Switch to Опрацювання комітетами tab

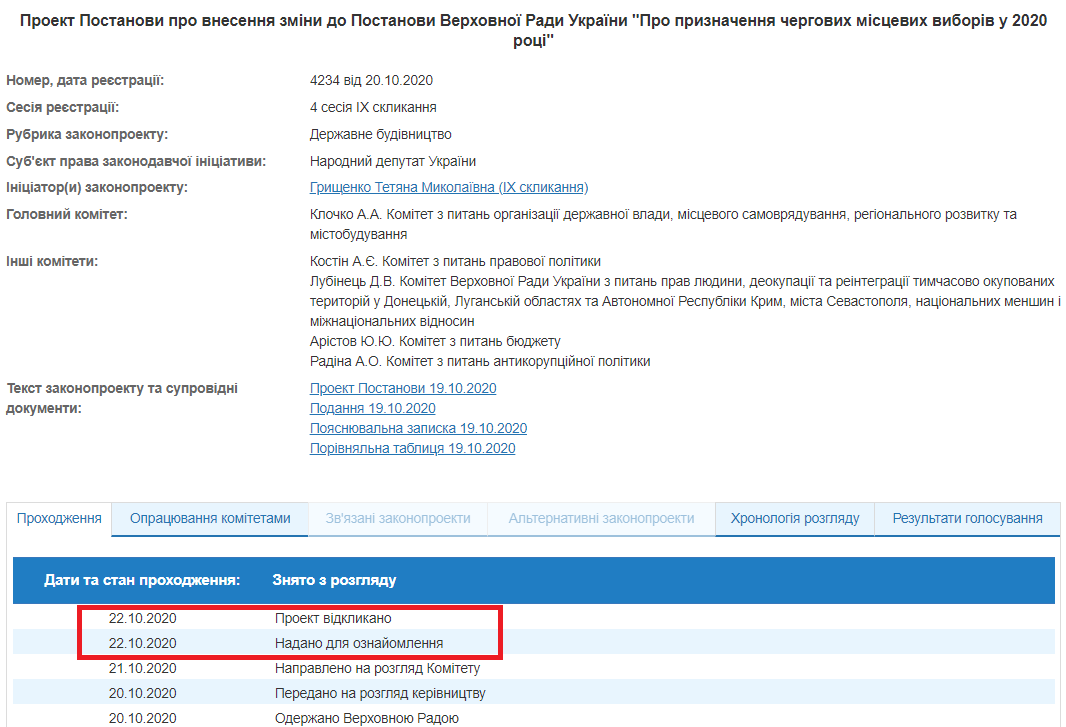(x=210, y=518)
